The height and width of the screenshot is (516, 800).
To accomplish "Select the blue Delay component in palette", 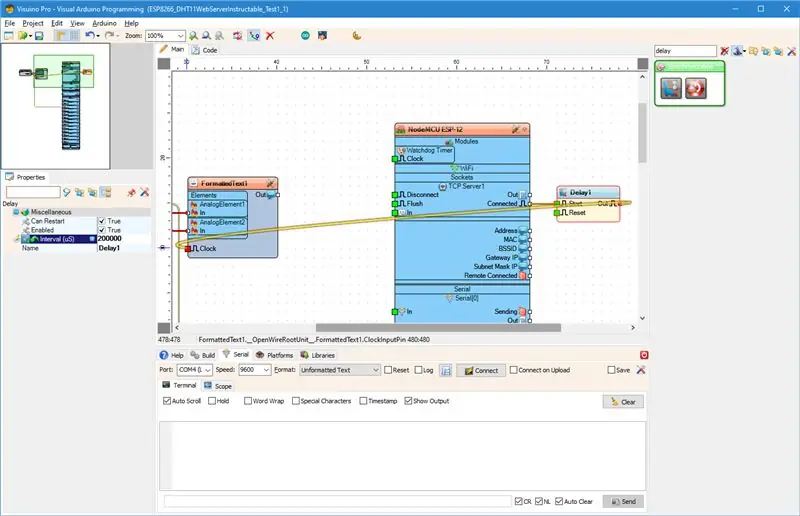I will [x=671, y=88].
